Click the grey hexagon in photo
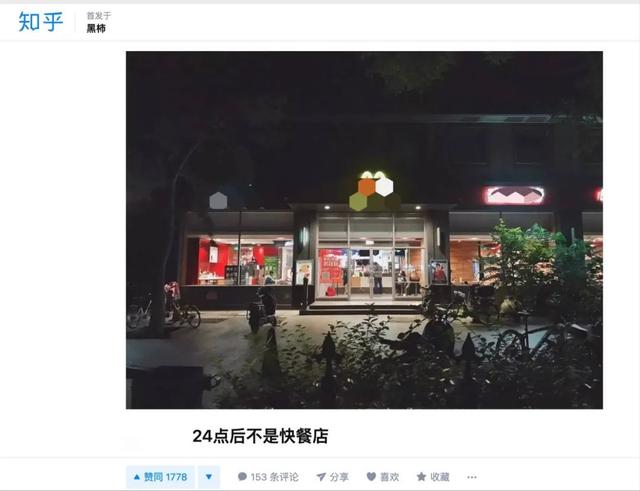The height and width of the screenshot is (491, 640). [218, 200]
